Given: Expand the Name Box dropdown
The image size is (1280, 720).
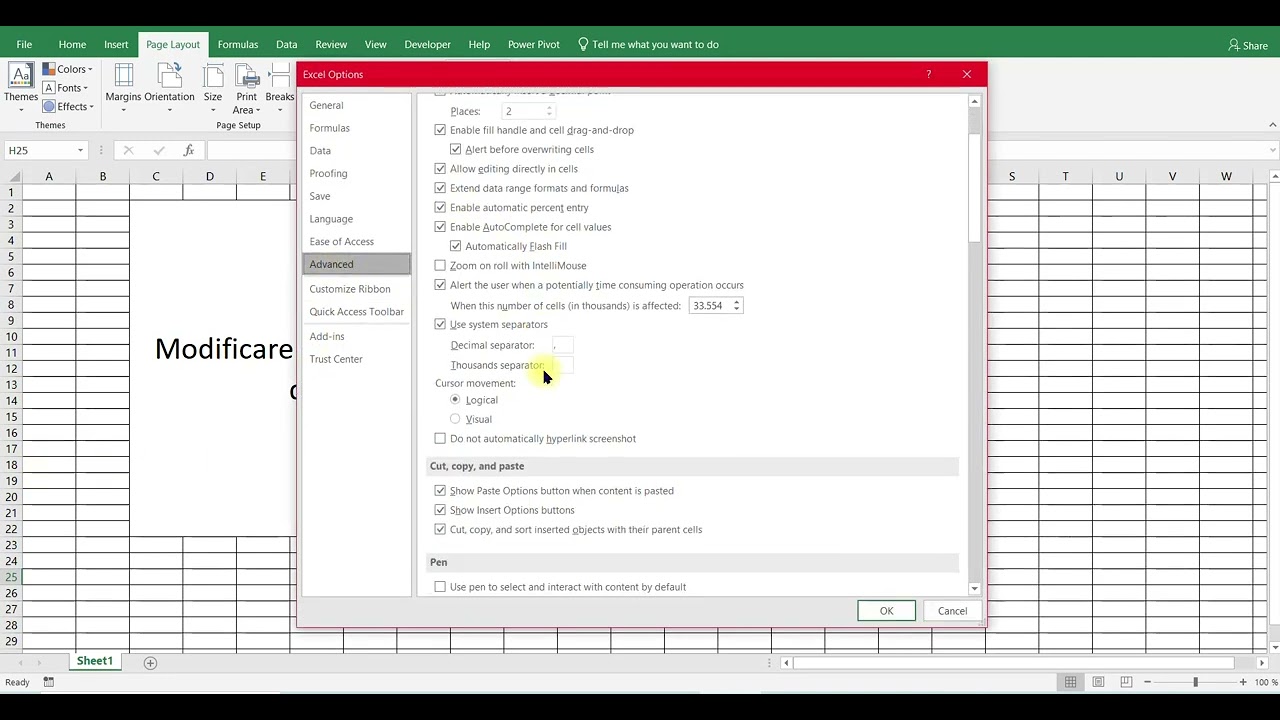Looking at the screenshot, I should pyautogui.click(x=80, y=150).
